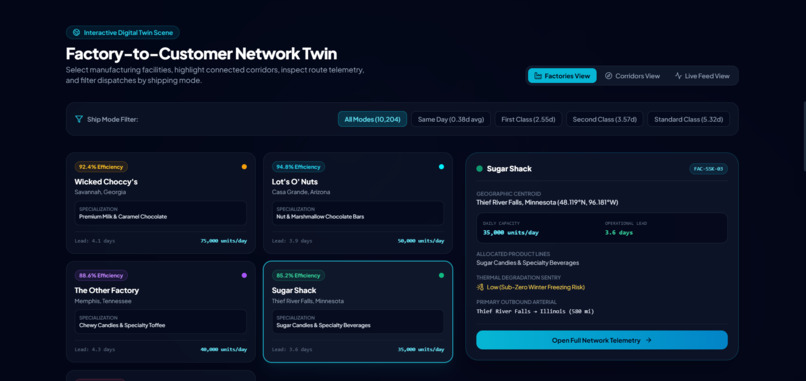Click the compass icon in Corridors View tab
Screen dimensions: 806x381
click(609, 76)
